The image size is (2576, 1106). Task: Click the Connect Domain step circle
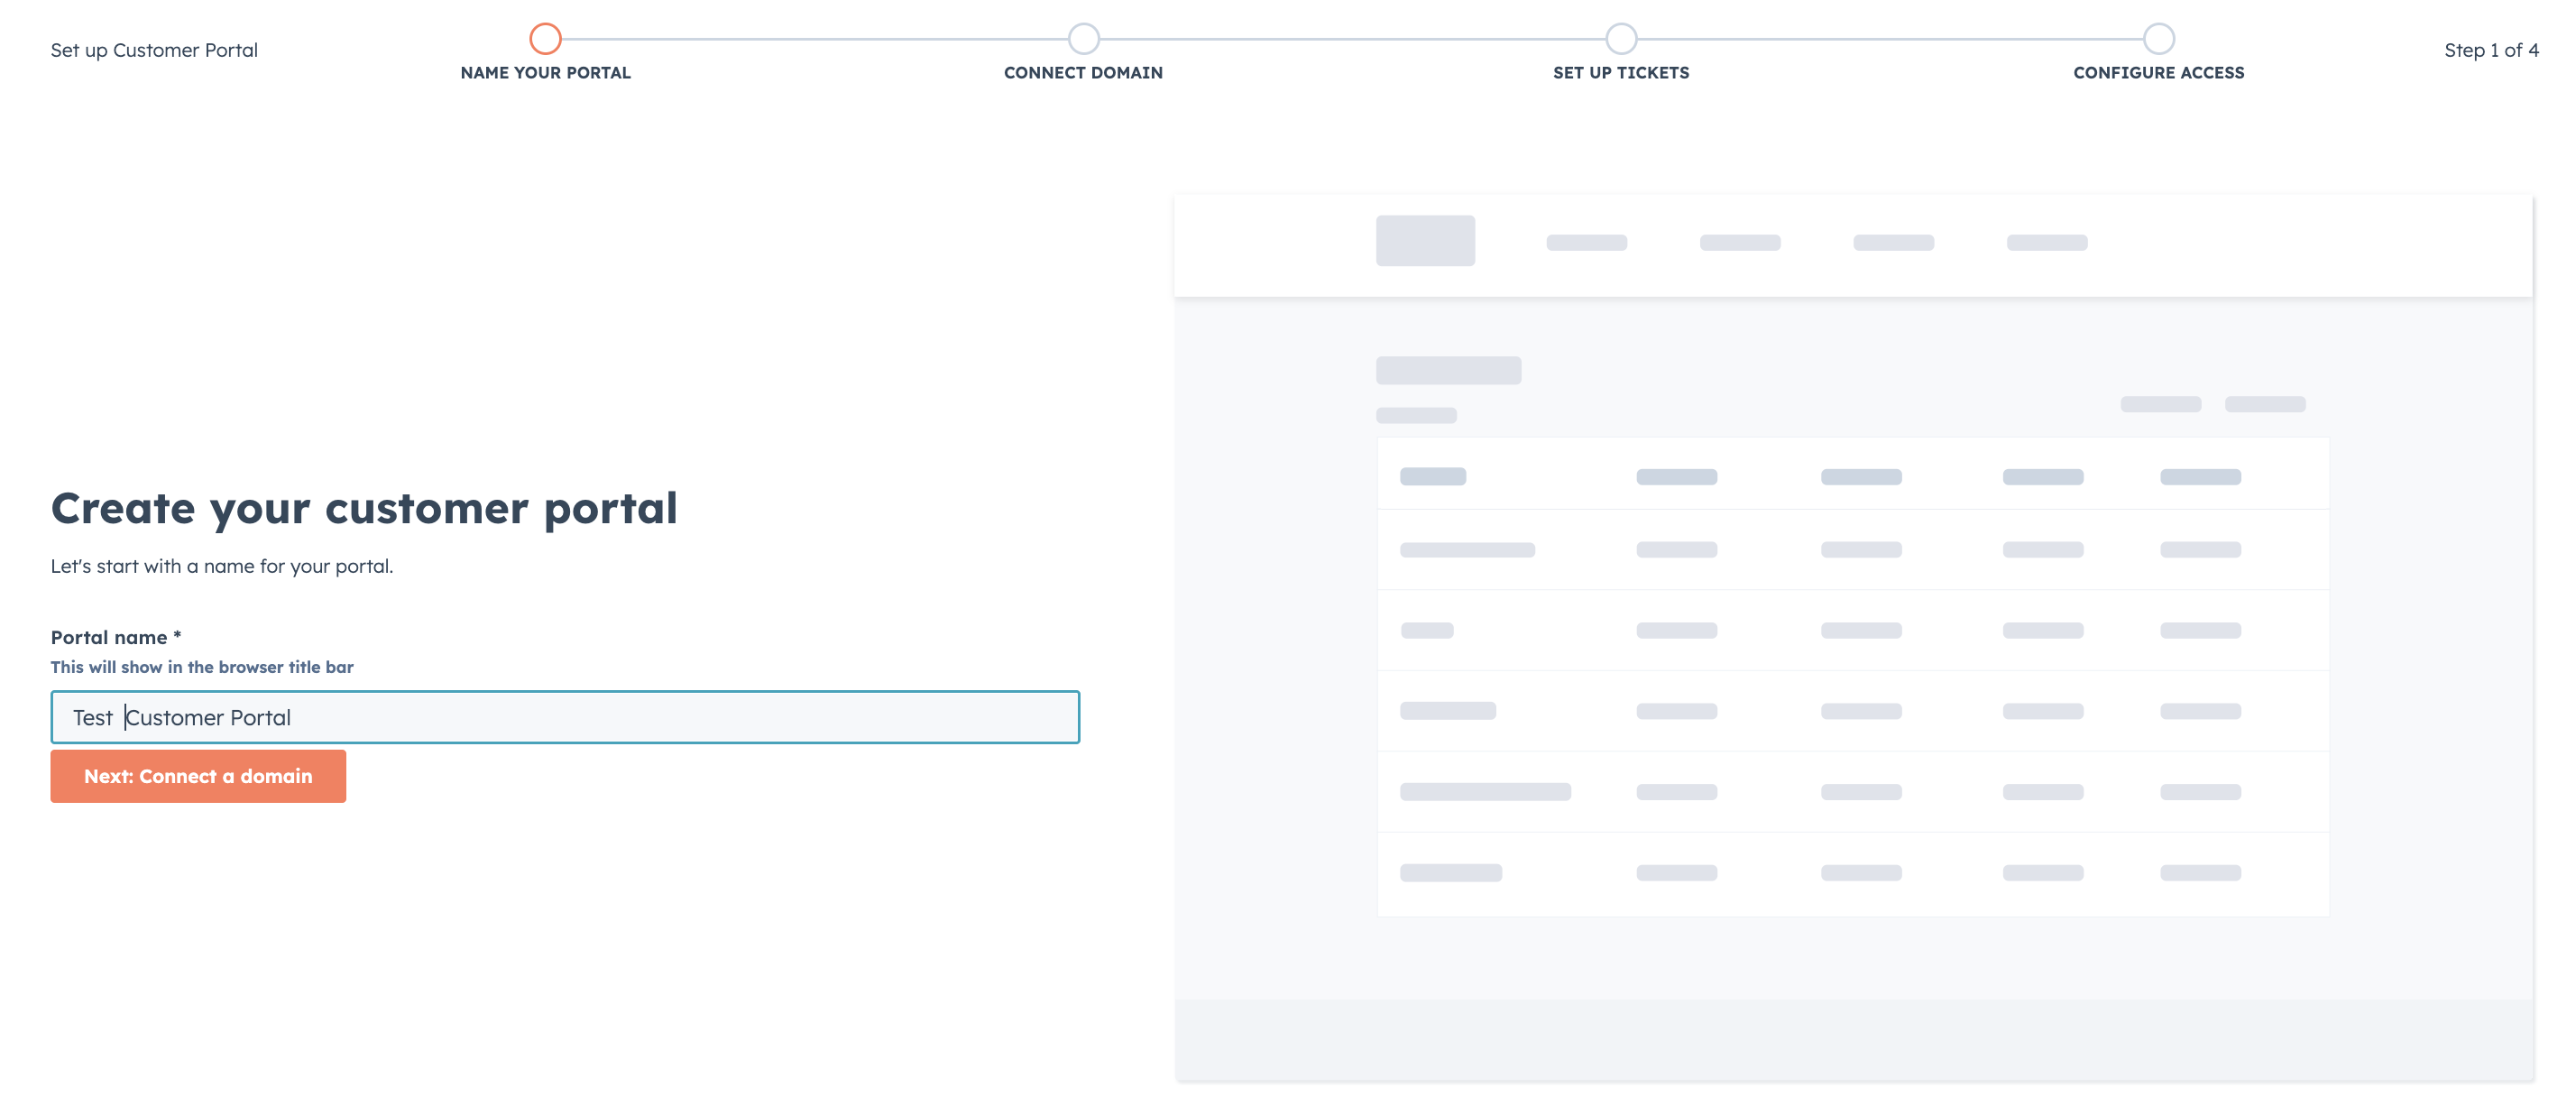[1083, 39]
